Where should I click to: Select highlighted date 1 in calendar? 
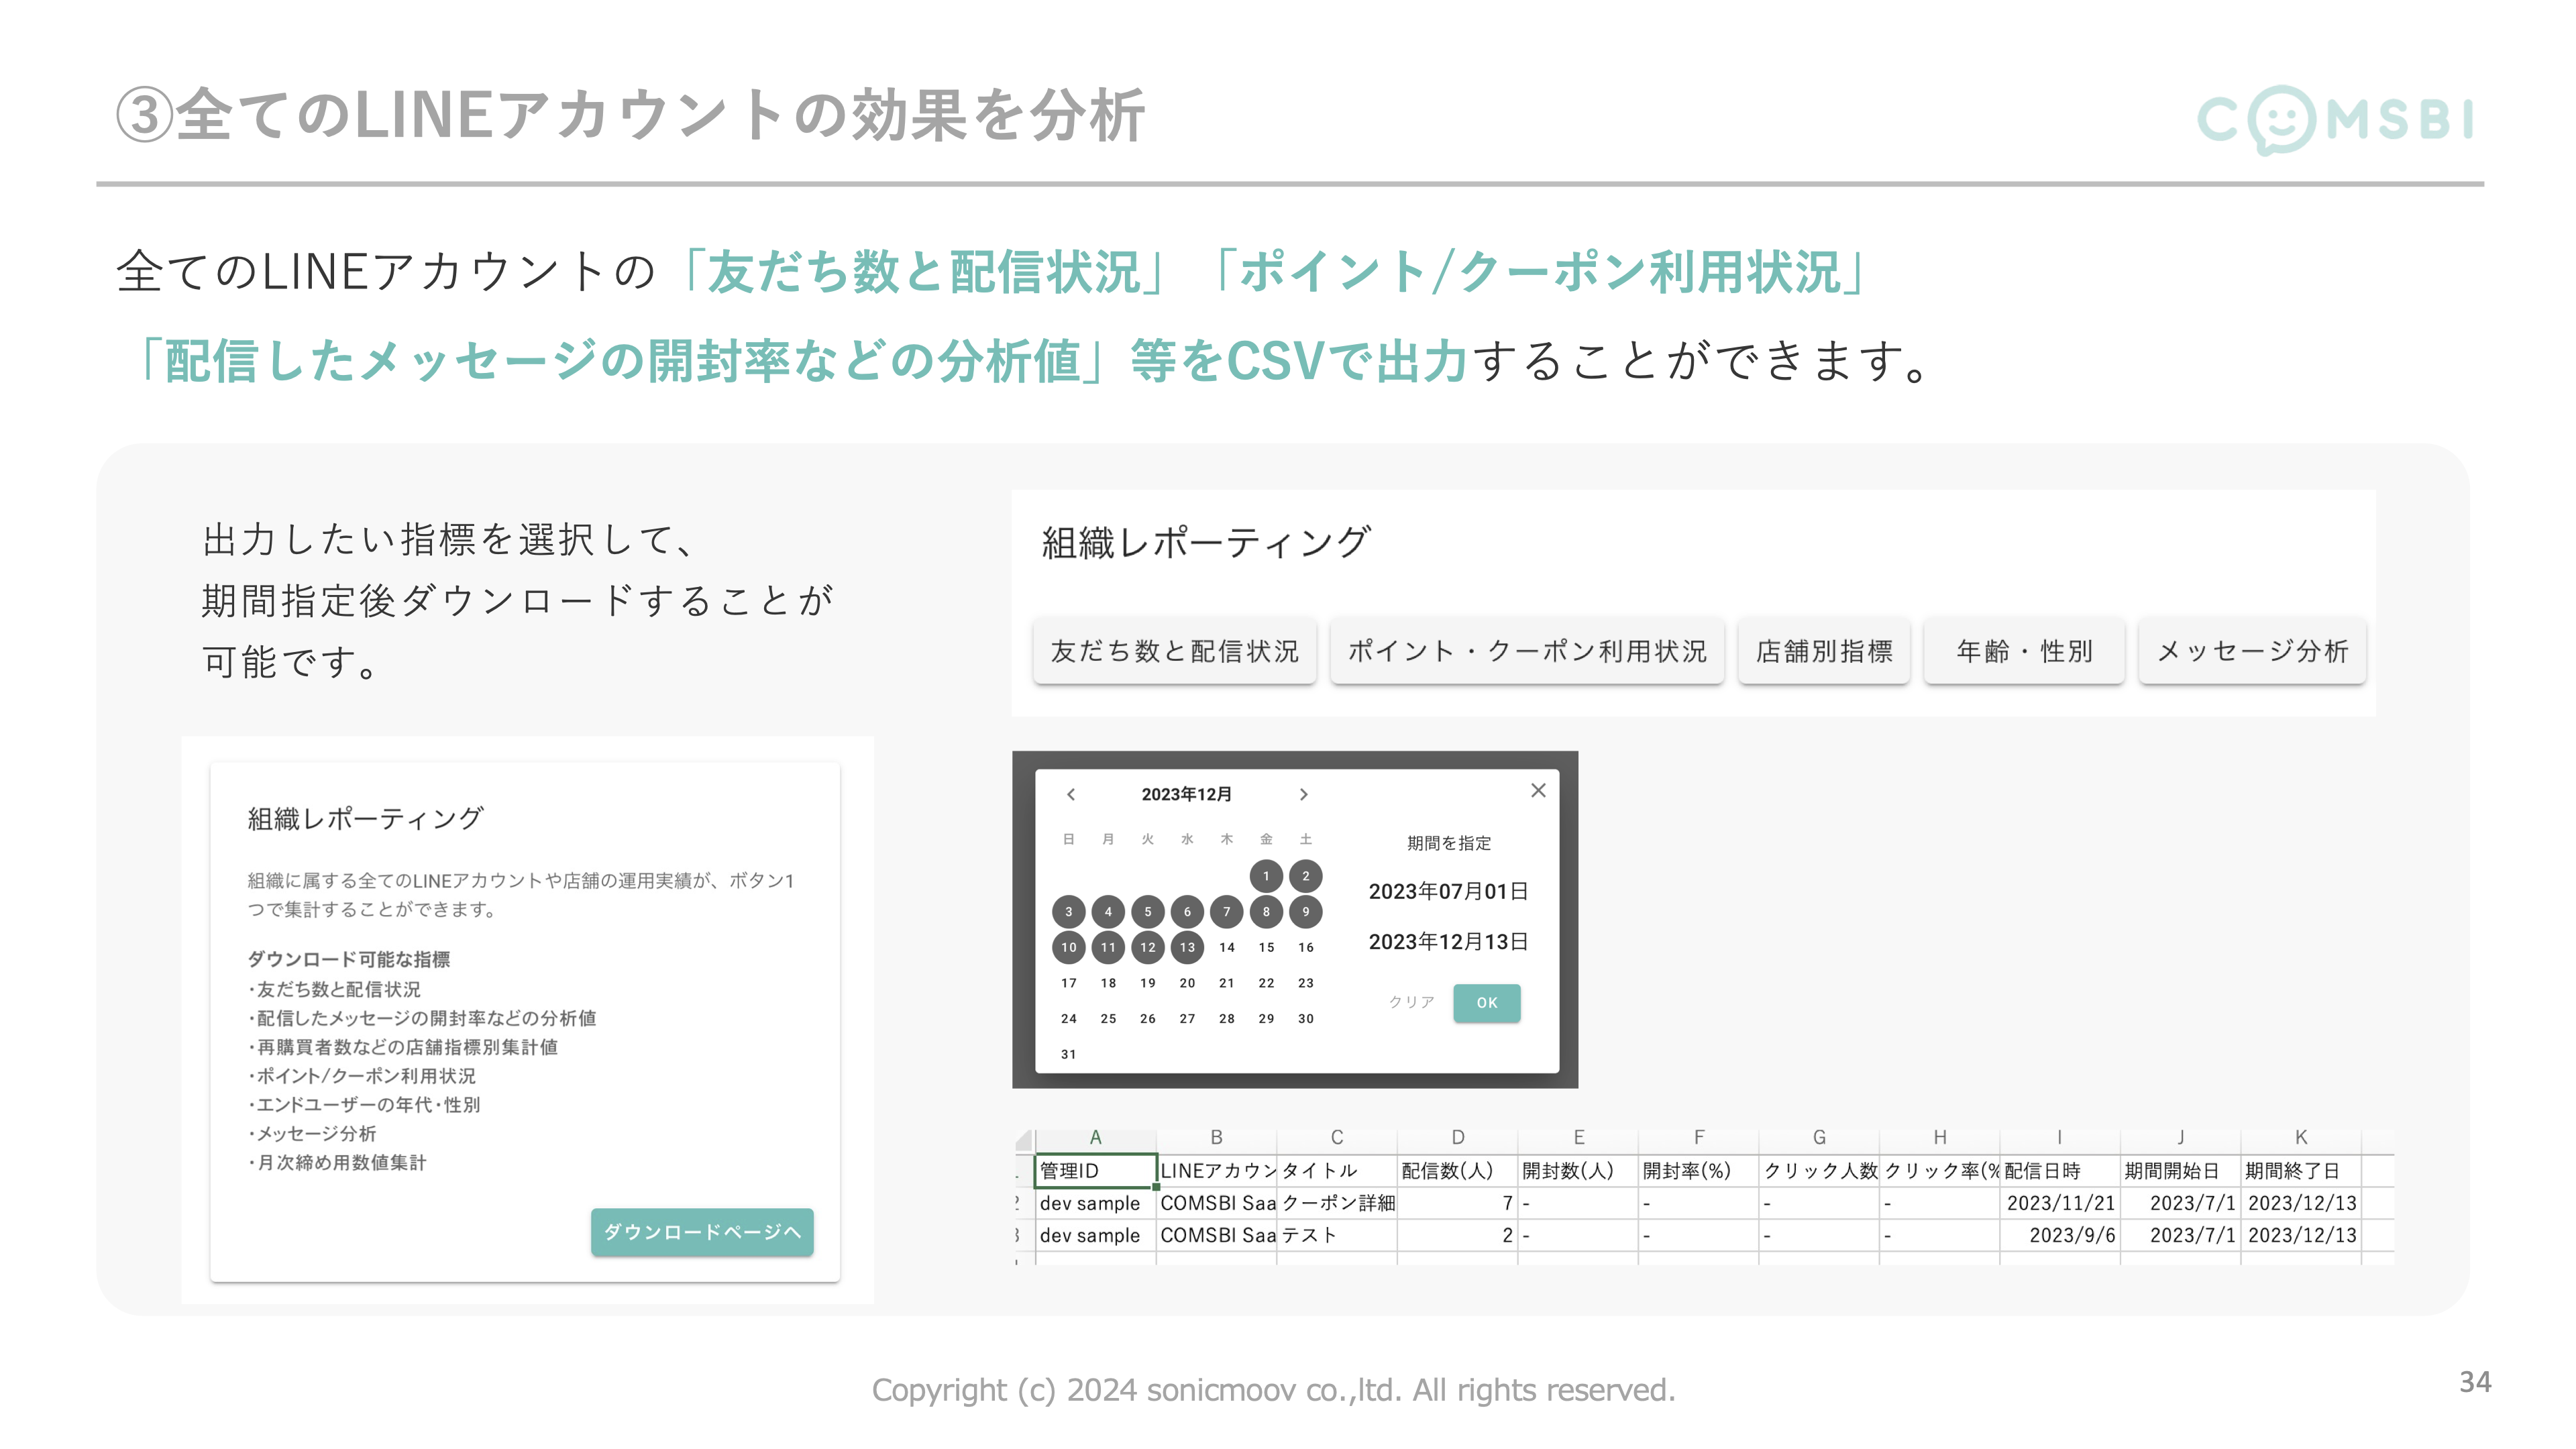pyautogui.click(x=1265, y=876)
